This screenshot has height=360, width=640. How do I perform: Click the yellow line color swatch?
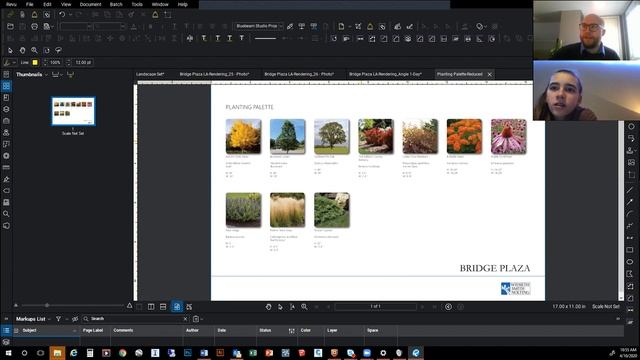tap(35, 62)
